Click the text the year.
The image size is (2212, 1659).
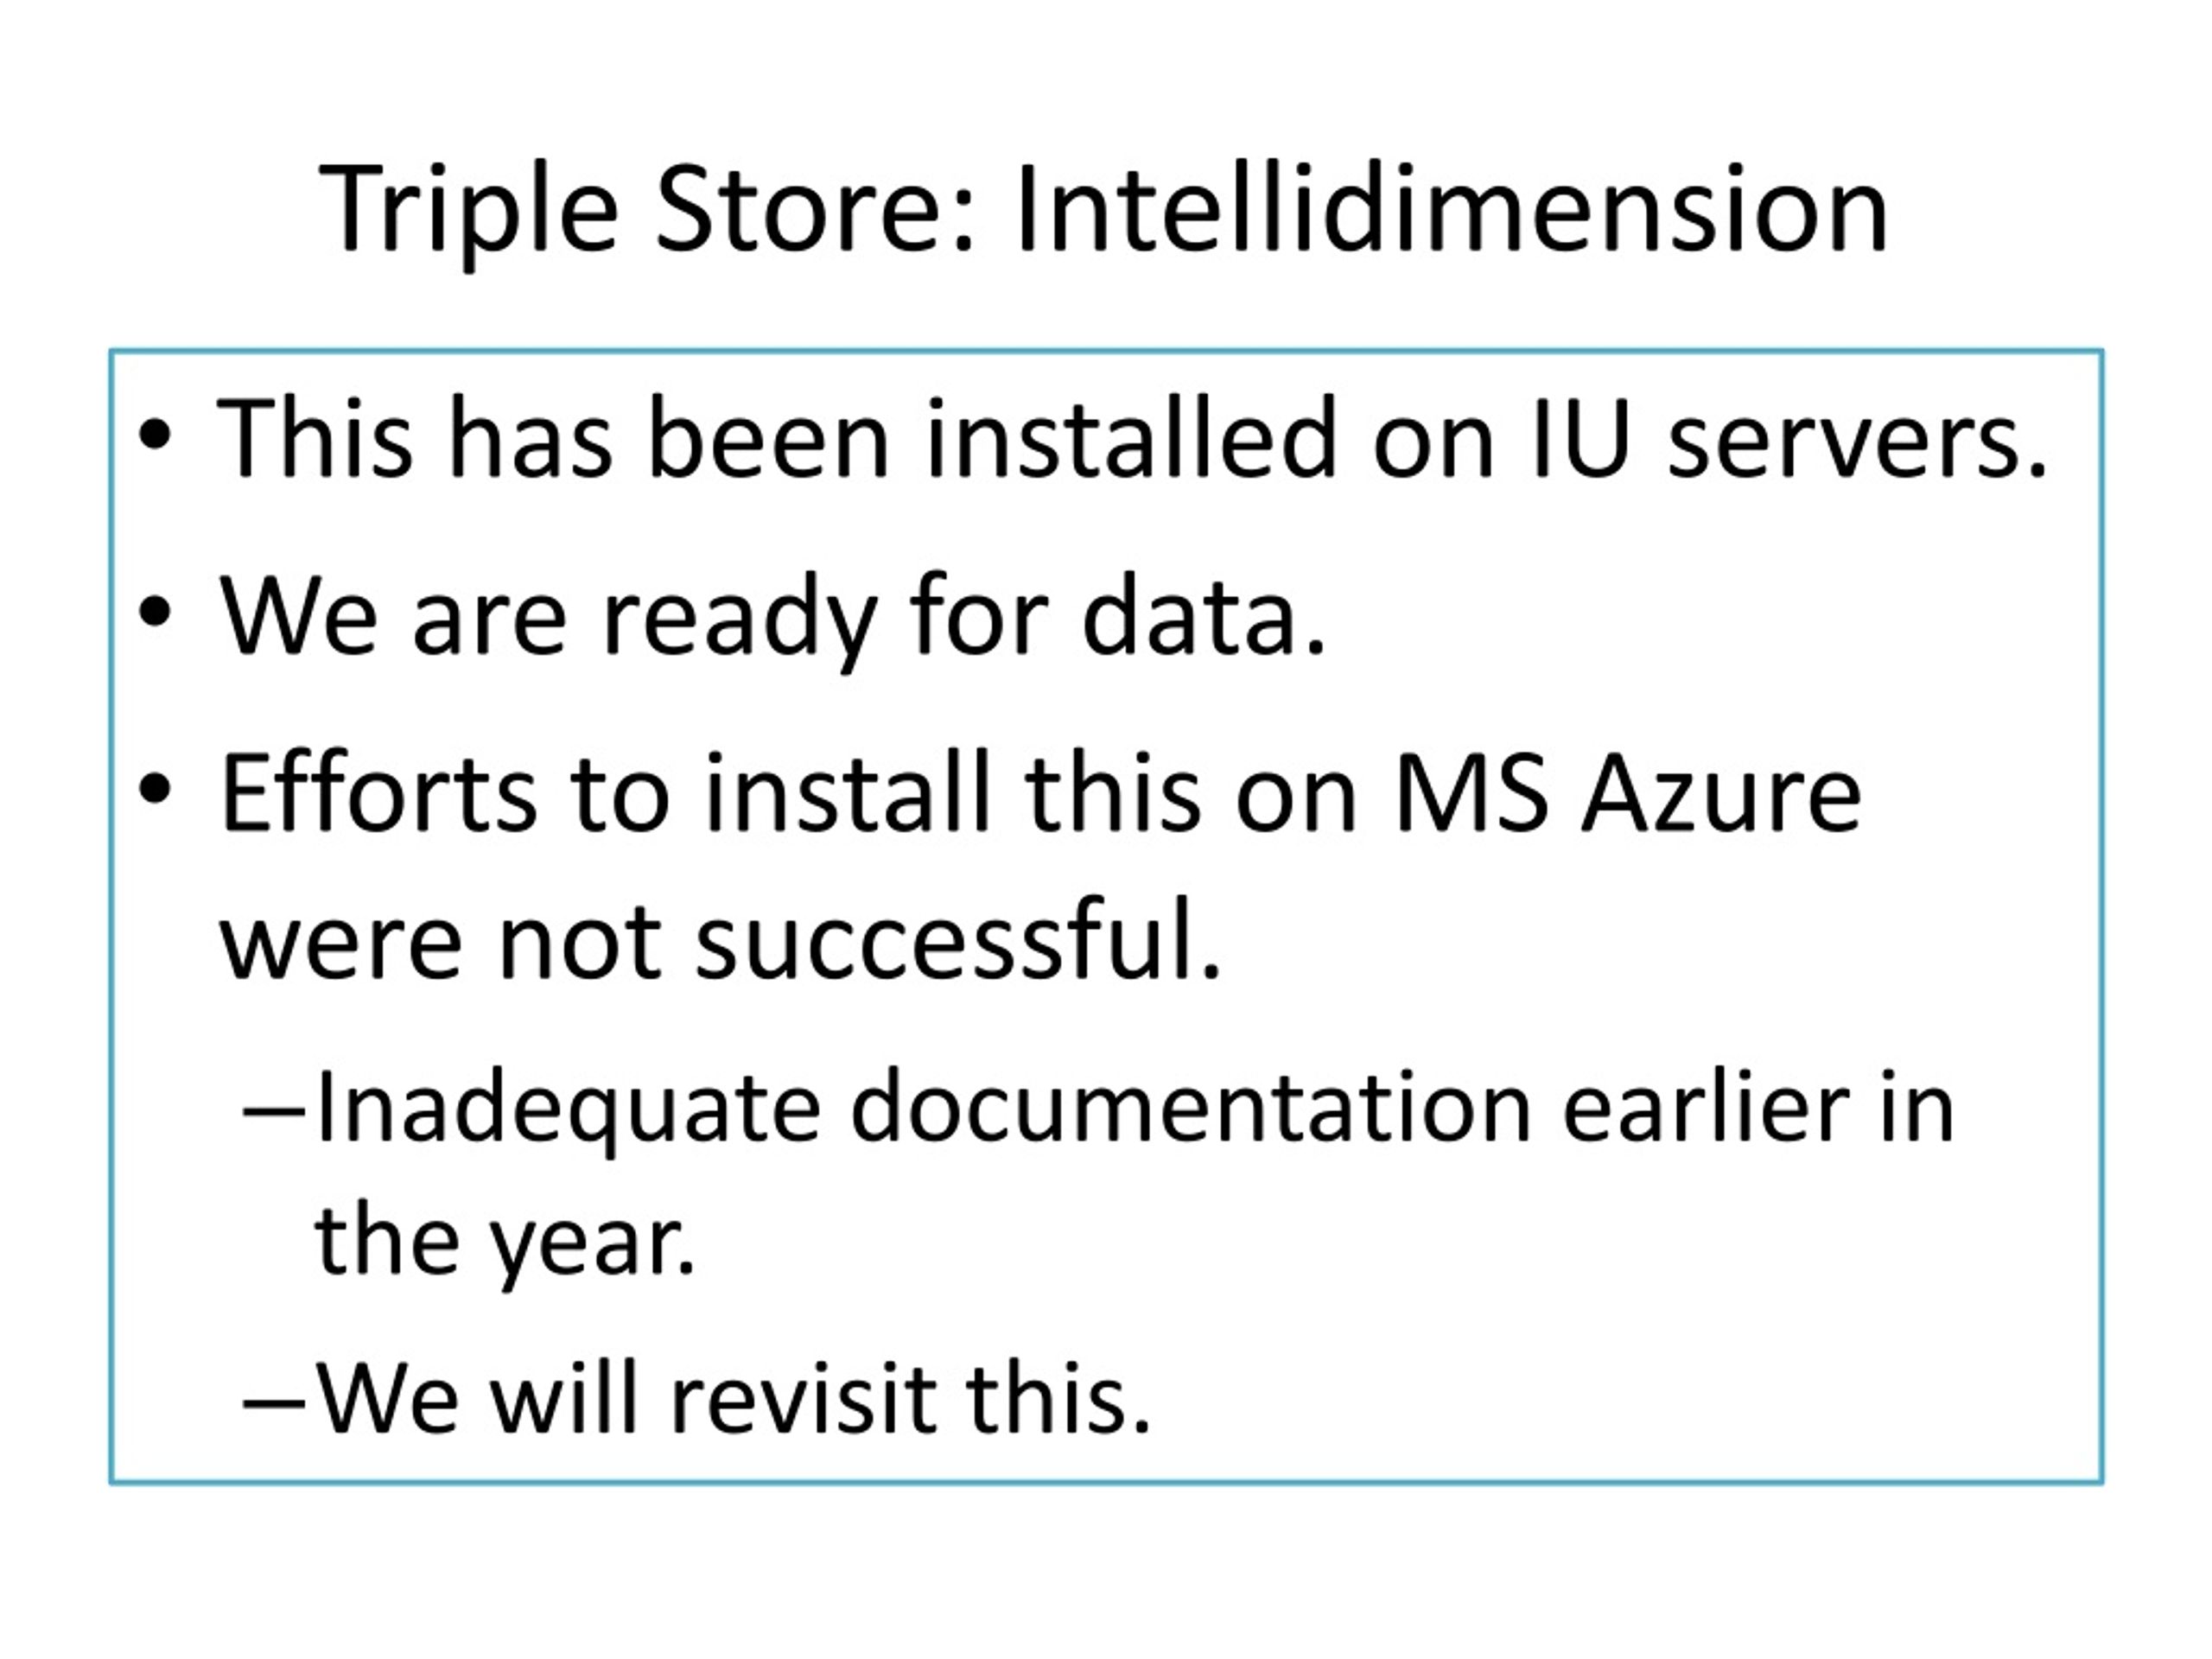coord(505,1244)
